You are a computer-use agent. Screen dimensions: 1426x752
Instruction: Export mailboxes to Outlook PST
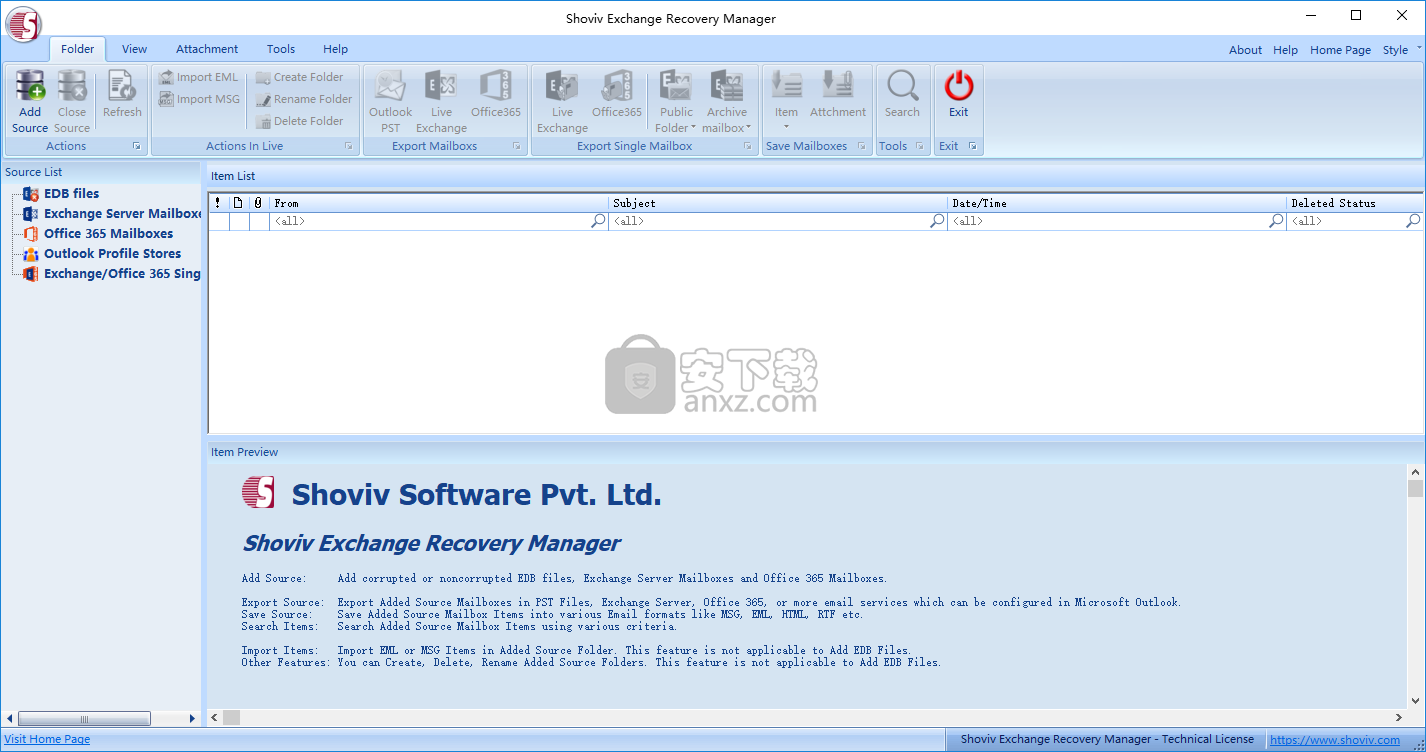click(390, 101)
